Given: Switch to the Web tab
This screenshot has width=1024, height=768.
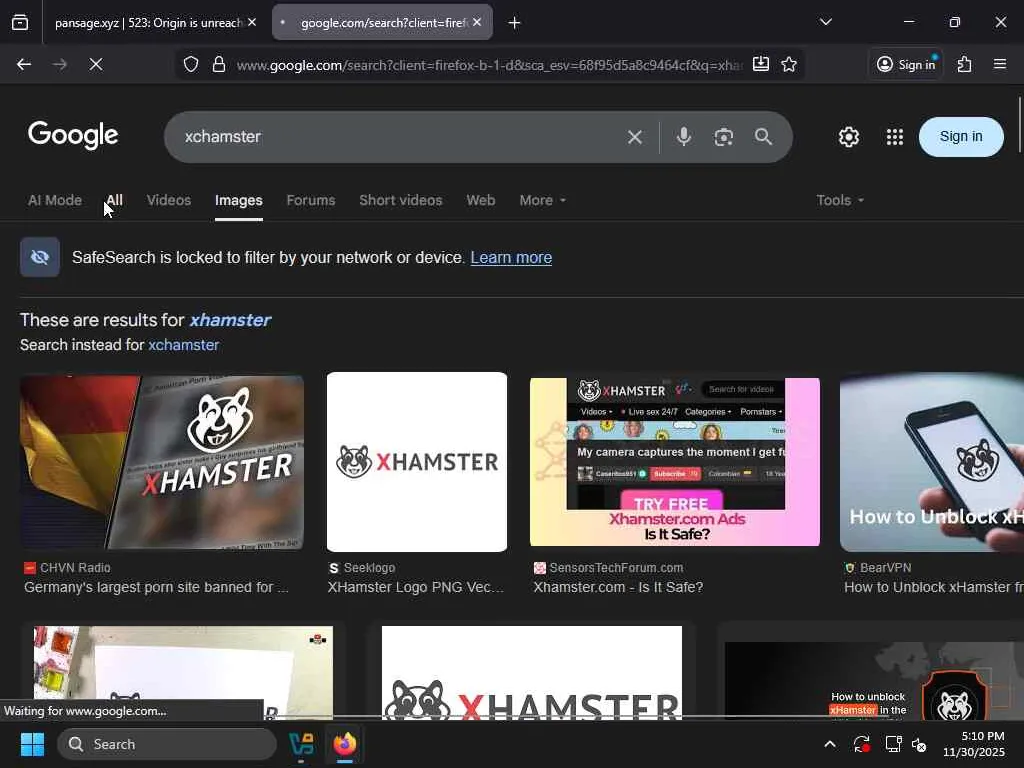Looking at the screenshot, I should pos(481,200).
